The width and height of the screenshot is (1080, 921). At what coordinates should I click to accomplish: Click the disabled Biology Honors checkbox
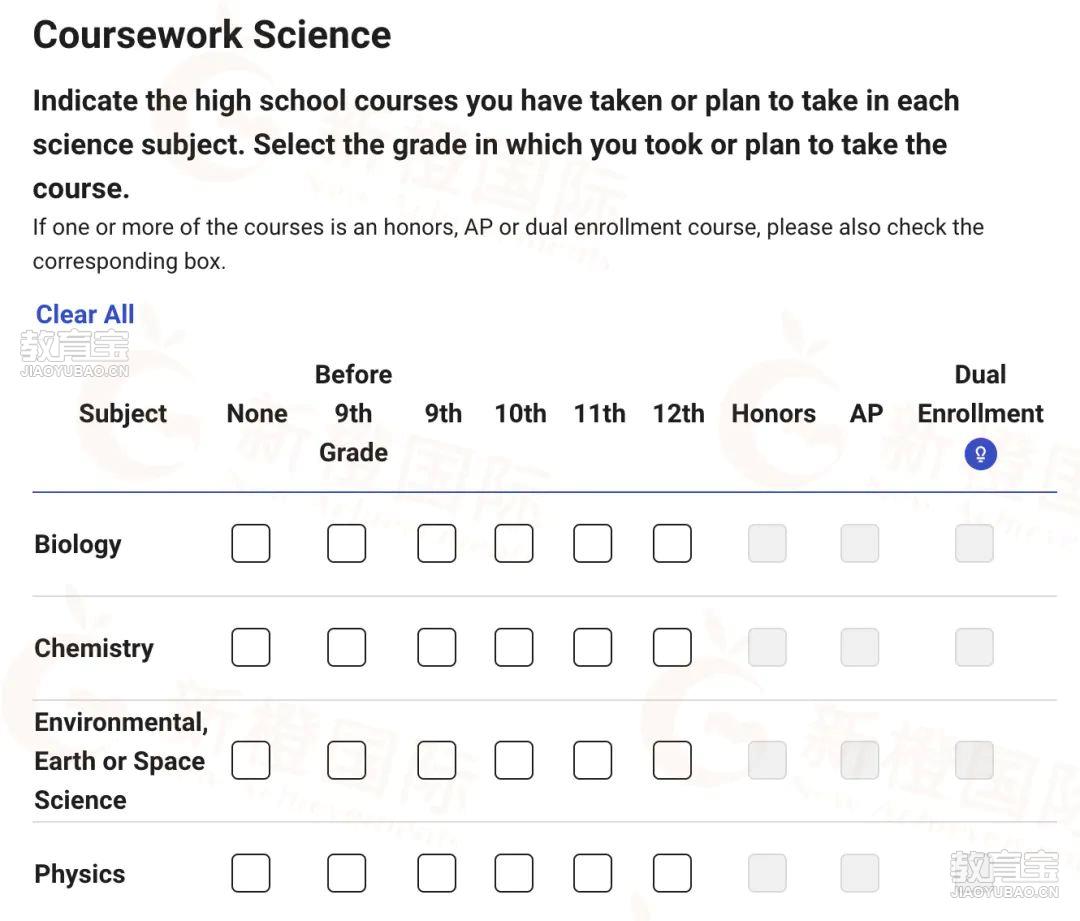(x=767, y=544)
